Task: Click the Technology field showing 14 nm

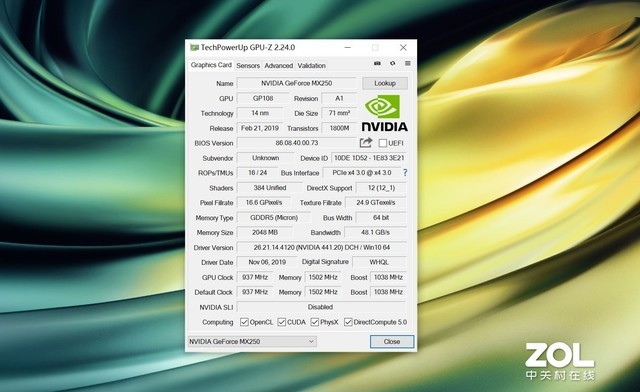Action: [260, 113]
